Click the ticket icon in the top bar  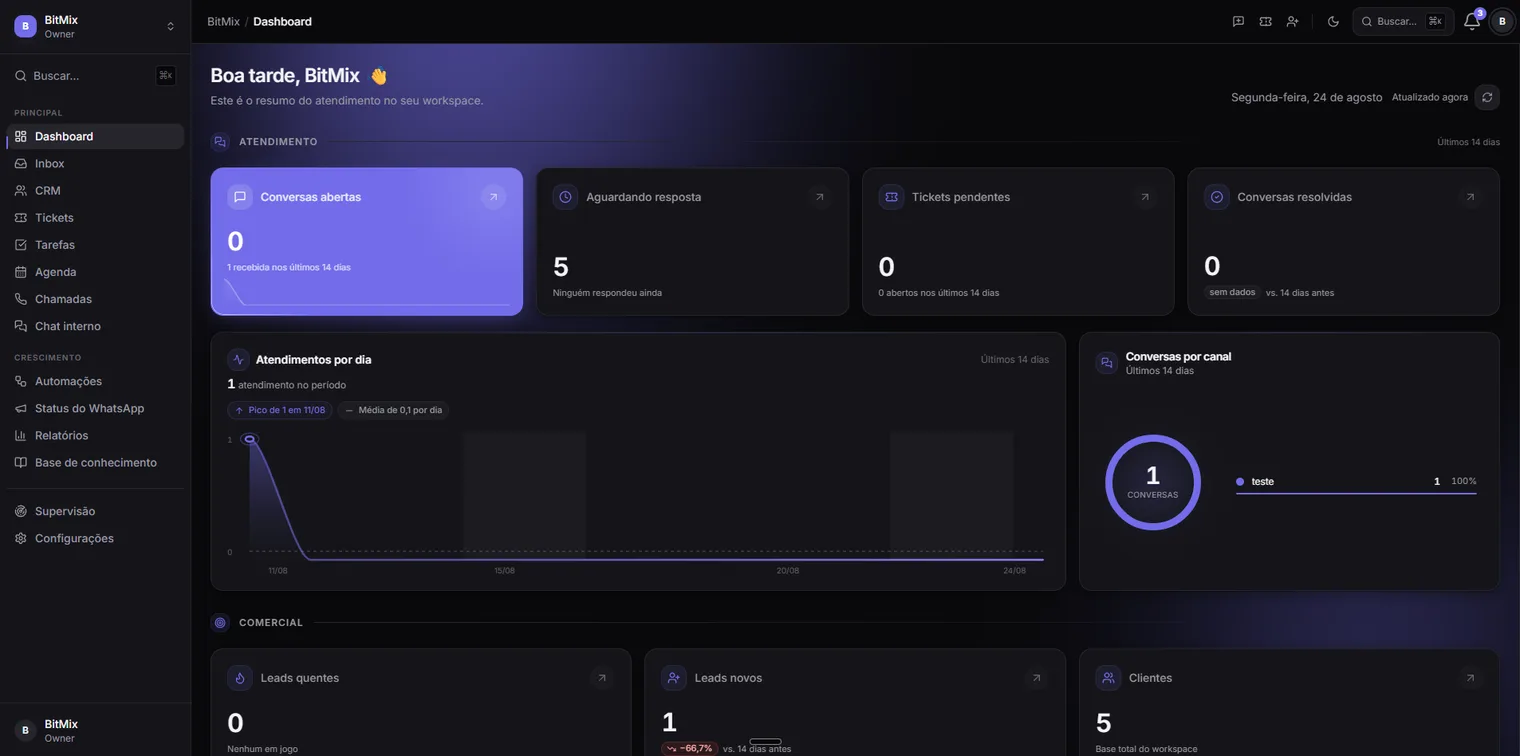pyautogui.click(x=1265, y=21)
